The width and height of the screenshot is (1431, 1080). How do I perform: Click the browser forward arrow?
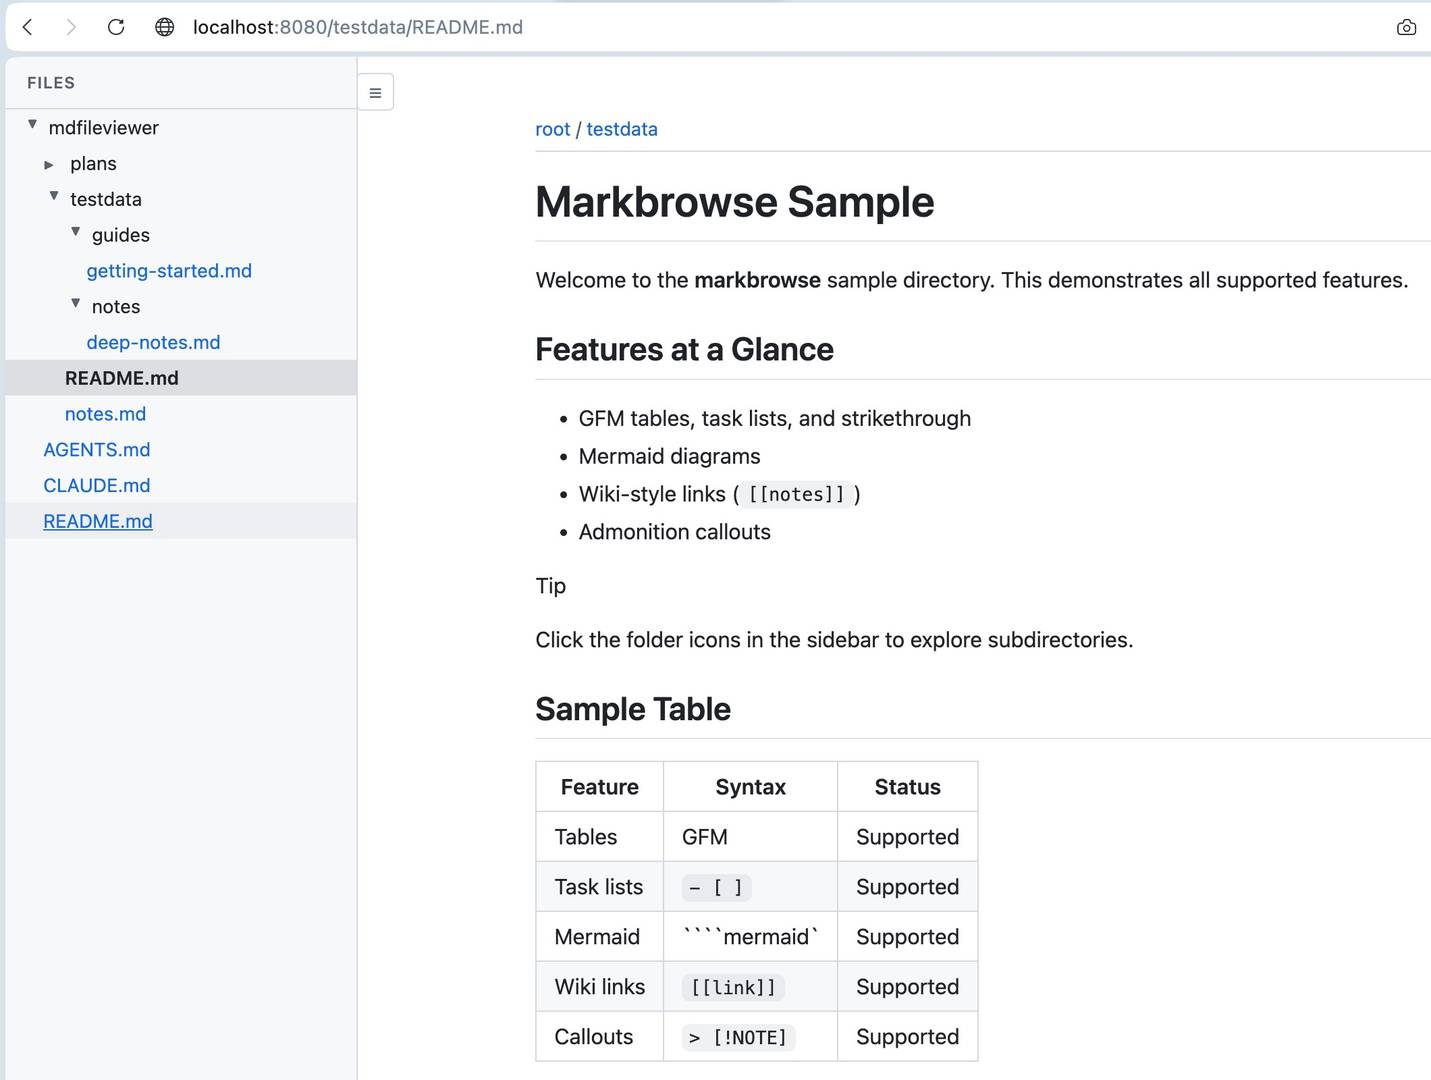pyautogui.click(x=71, y=27)
